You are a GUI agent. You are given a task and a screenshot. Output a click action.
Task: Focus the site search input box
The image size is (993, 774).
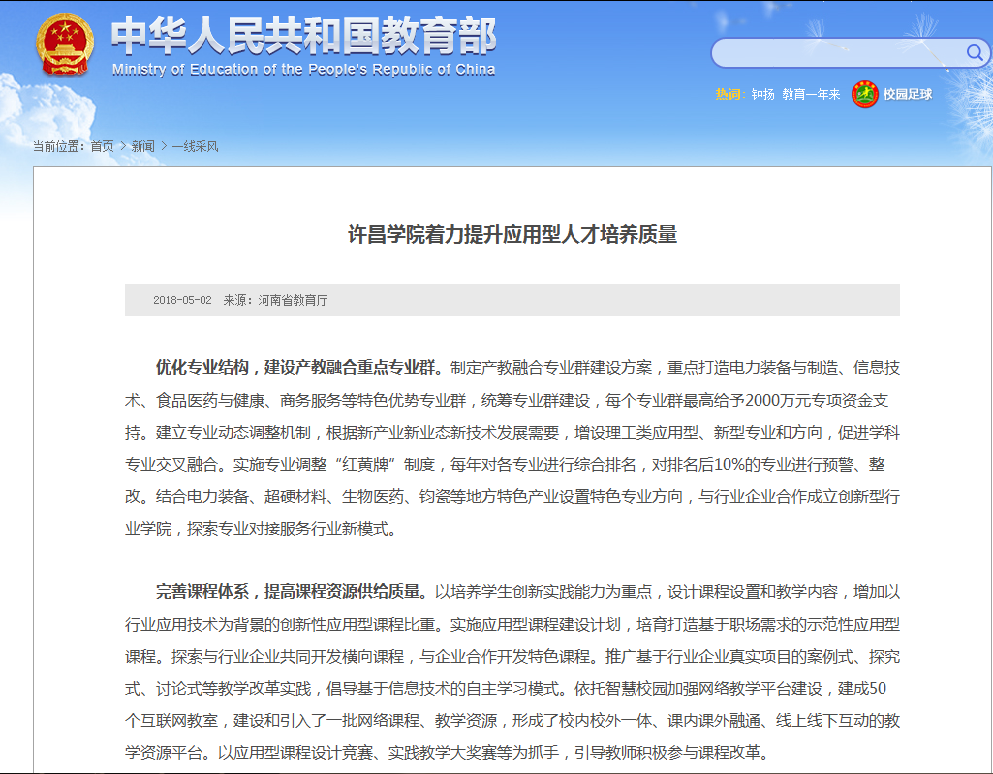point(838,53)
